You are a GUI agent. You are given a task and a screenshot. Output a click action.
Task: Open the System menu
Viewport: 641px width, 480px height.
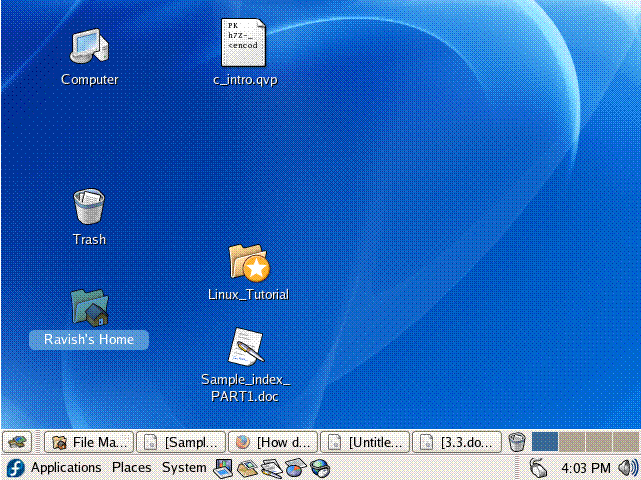point(184,467)
